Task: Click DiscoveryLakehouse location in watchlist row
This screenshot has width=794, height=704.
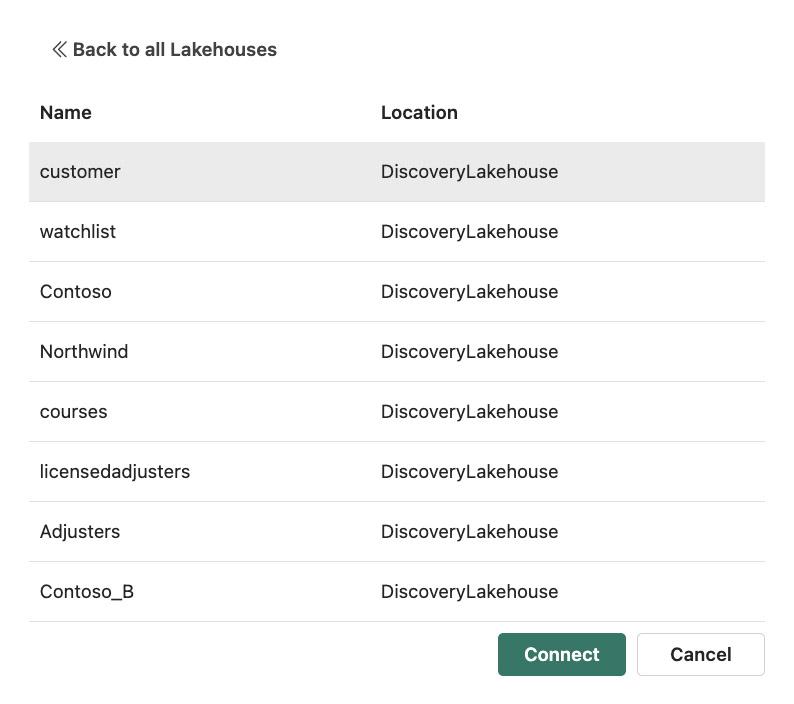Action: coord(469,232)
